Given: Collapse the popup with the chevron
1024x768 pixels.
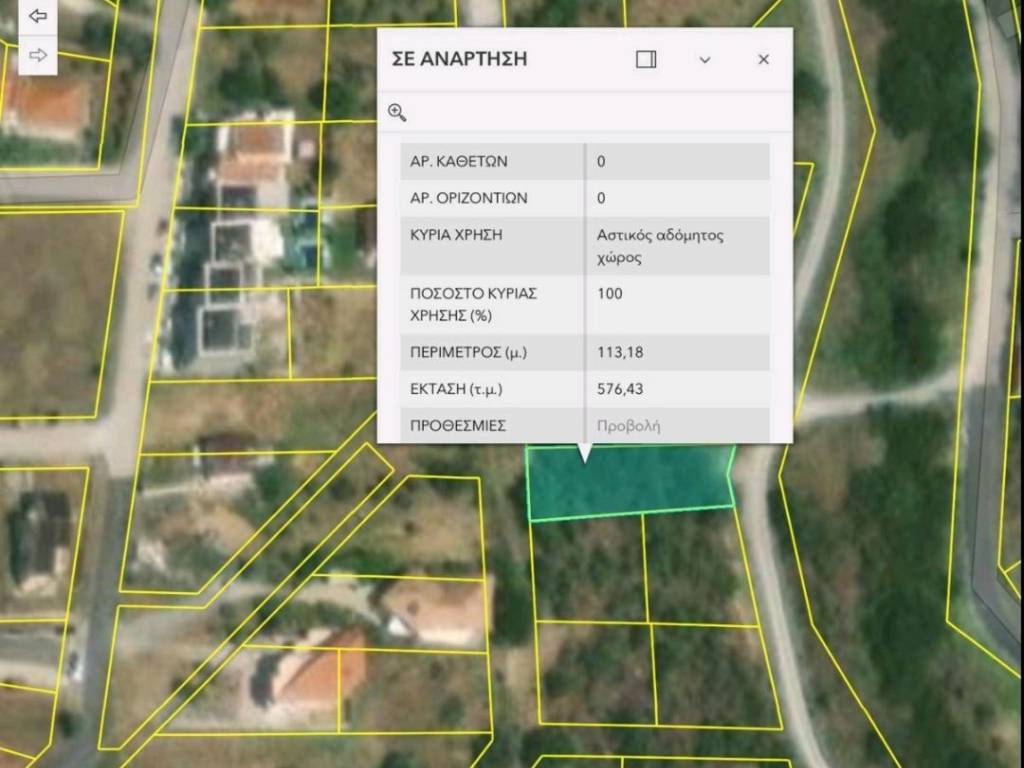Looking at the screenshot, I should [705, 60].
